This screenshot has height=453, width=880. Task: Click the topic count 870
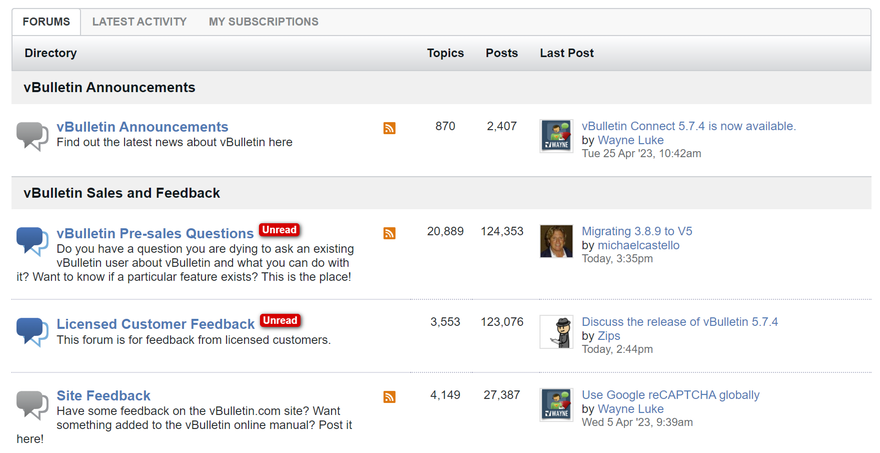click(x=445, y=126)
